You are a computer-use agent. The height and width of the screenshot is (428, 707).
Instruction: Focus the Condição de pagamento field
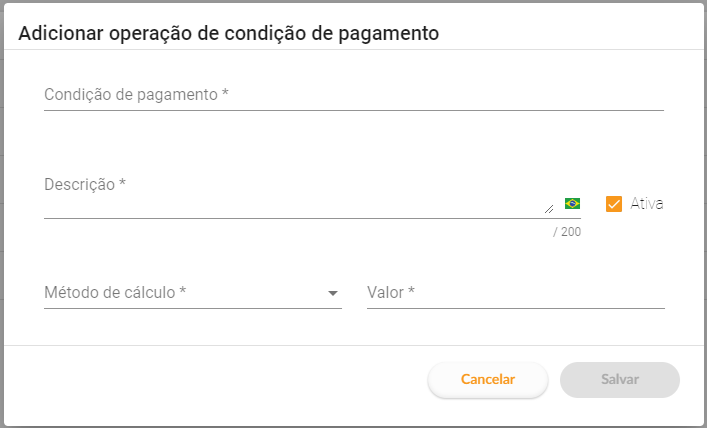coord(353,94)
